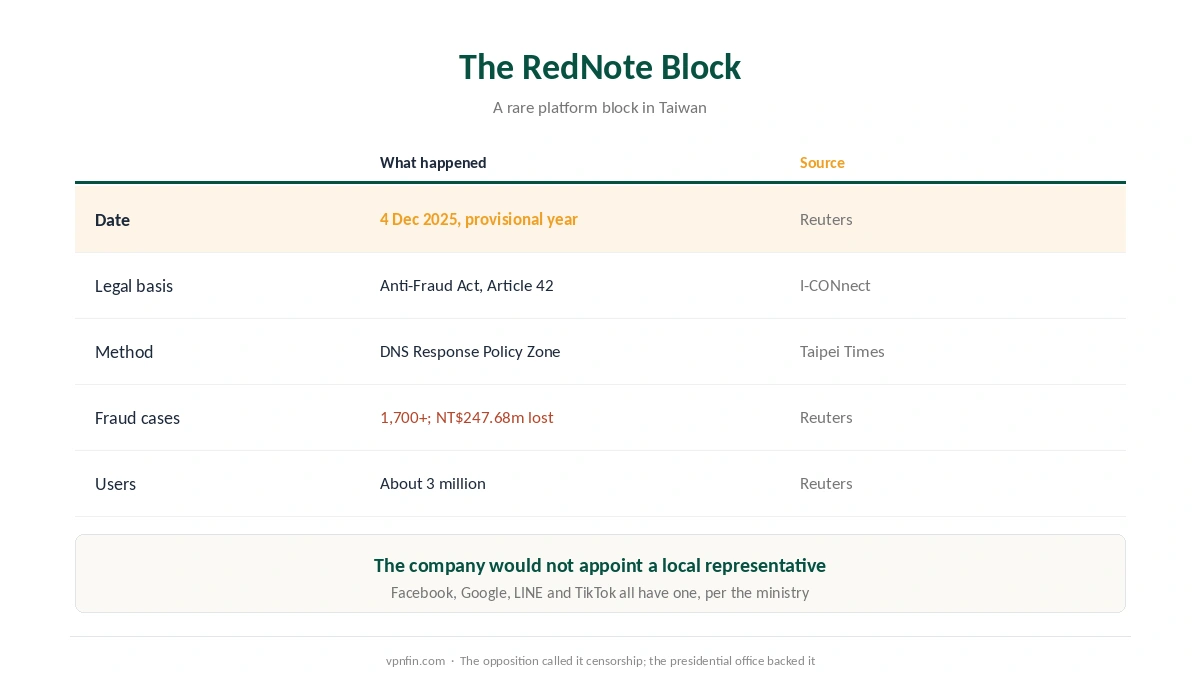
Task: Click 'DNS Response Policy Zone' cell
Action: pos(470,351)
